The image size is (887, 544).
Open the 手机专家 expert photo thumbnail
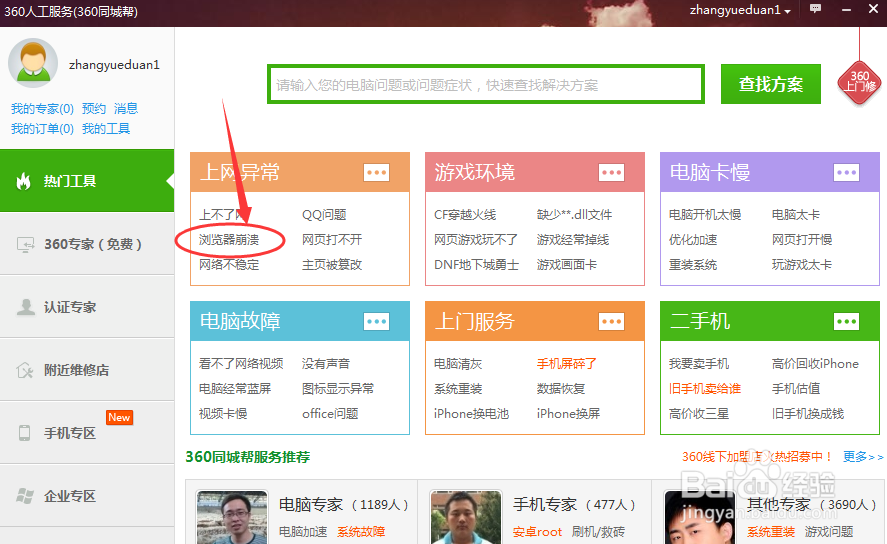click(x=466, y=517)
